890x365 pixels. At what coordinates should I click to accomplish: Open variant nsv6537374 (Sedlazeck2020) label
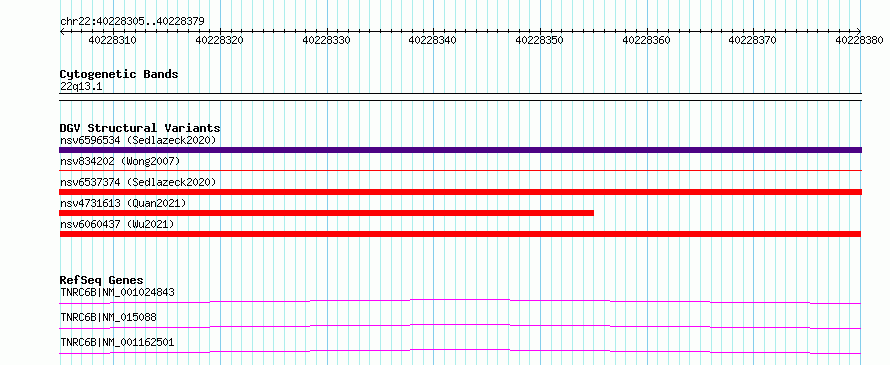[138, 182]
